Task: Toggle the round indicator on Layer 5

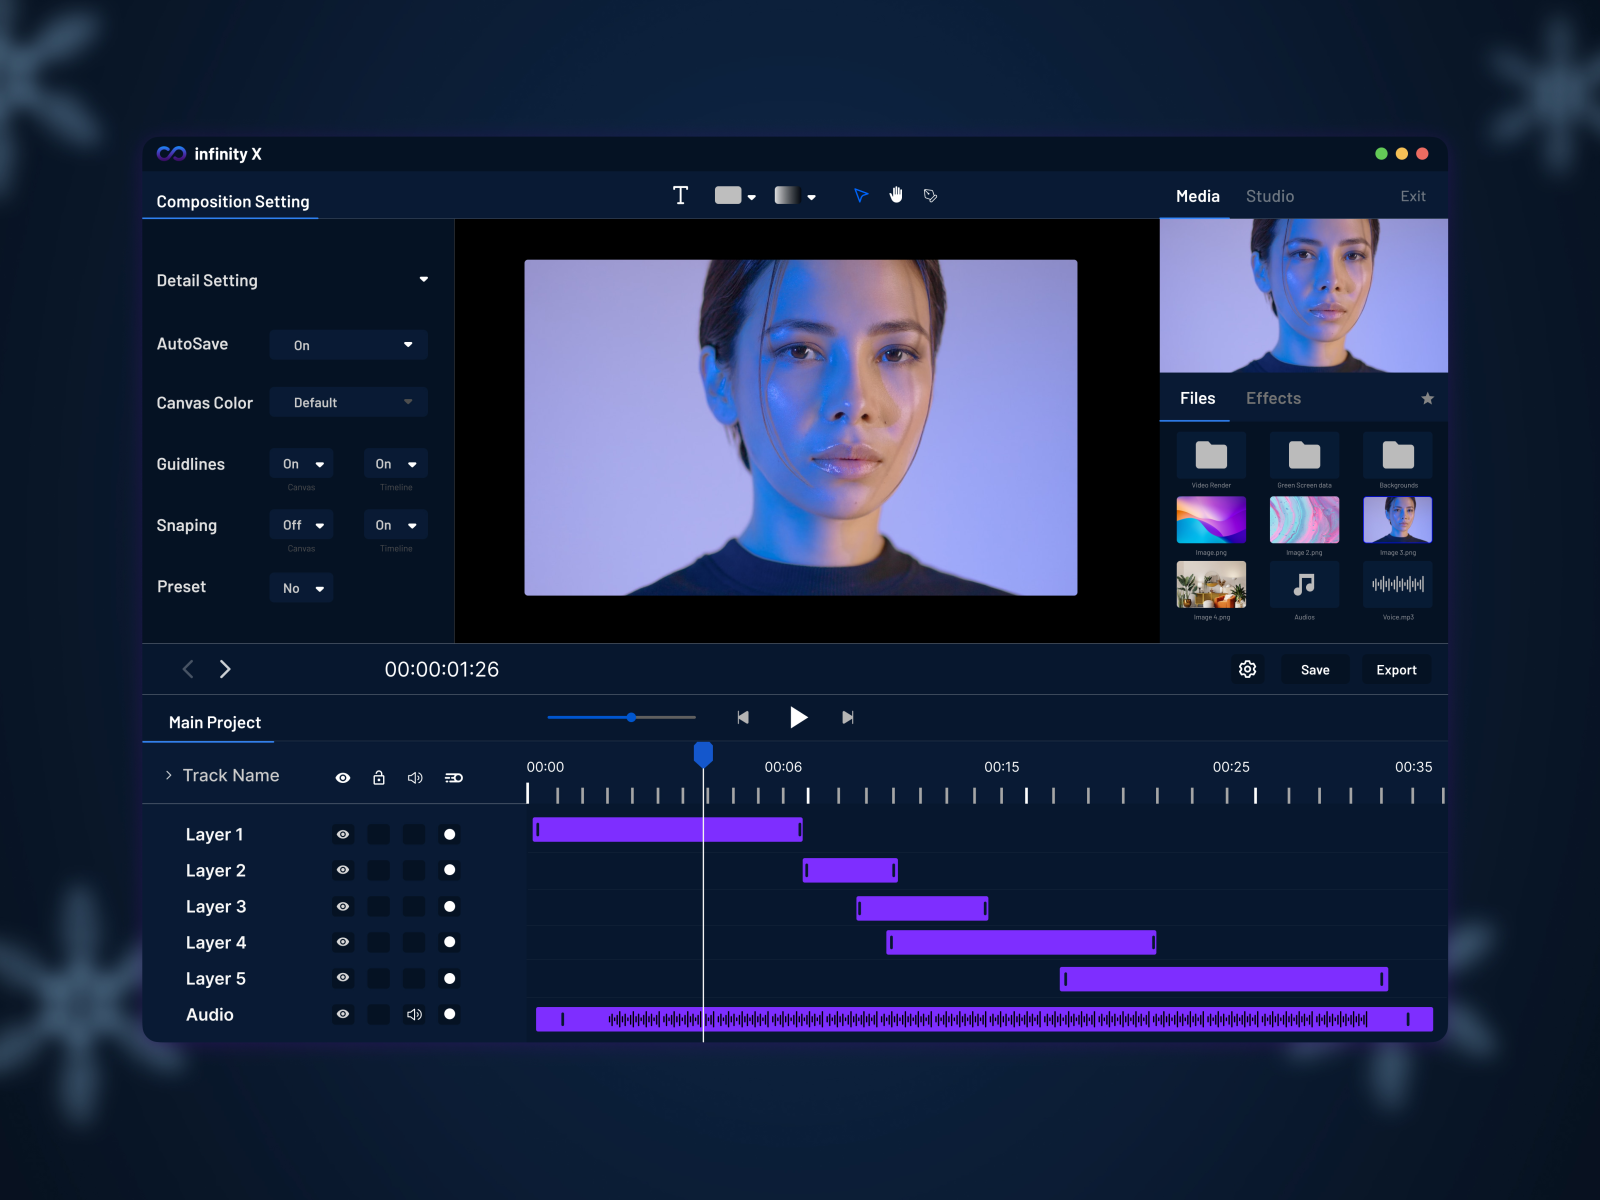Action: pyautogui.click(x=450, y=978)
